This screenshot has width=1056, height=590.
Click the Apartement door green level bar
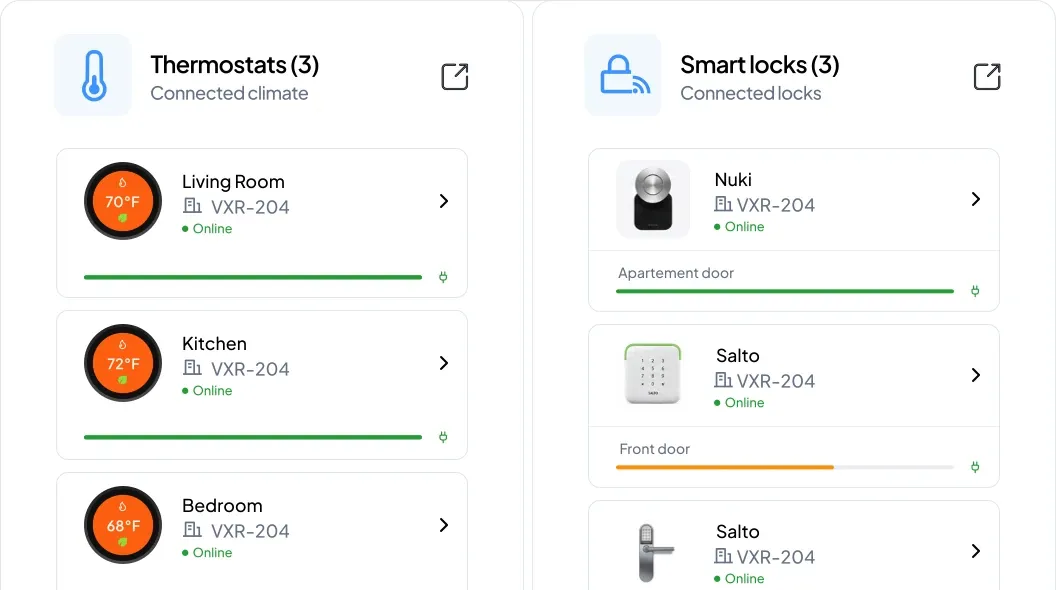(x=785, y=291)
